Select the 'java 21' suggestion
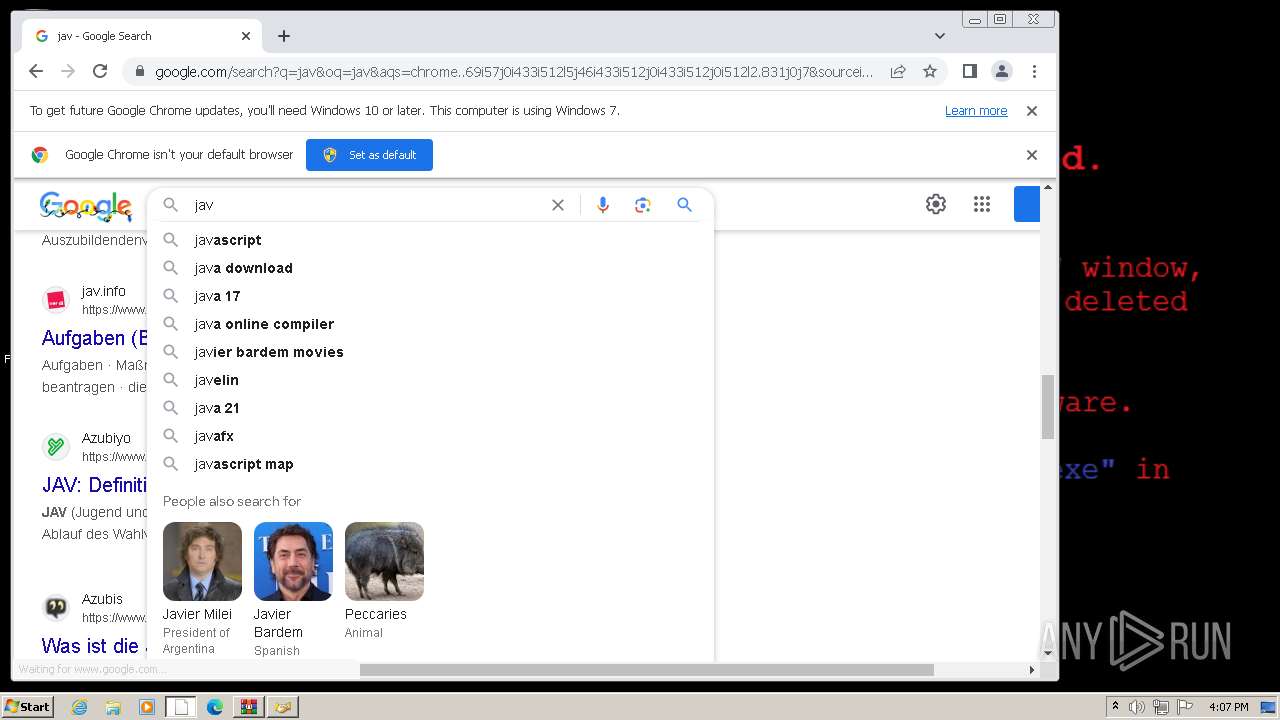The height and width of the screenshot is (720, 1280). coord(430,408)
